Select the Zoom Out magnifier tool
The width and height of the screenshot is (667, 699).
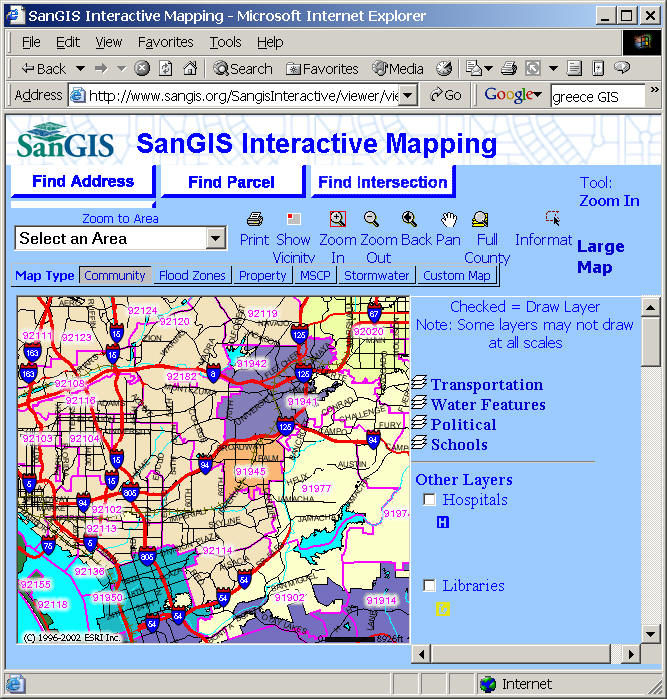[x=371, y=219]
